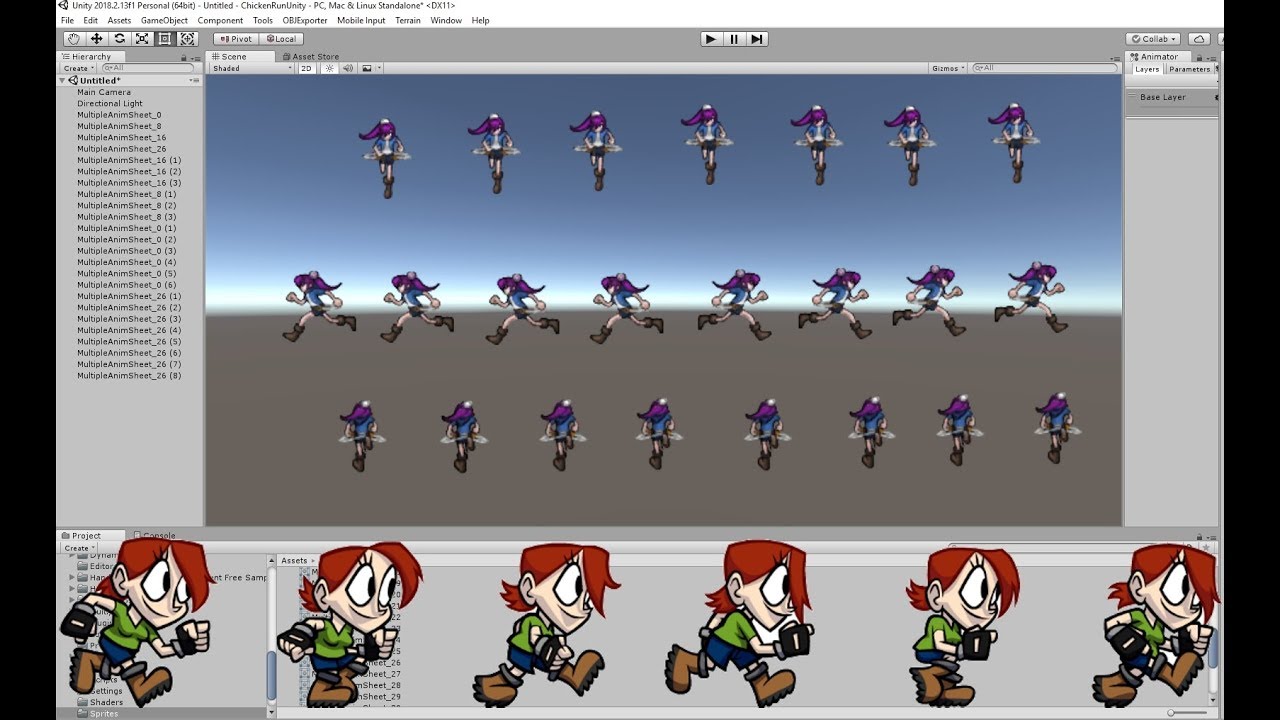
Task: Select the Move tool
Action: [x=96, y=39]
